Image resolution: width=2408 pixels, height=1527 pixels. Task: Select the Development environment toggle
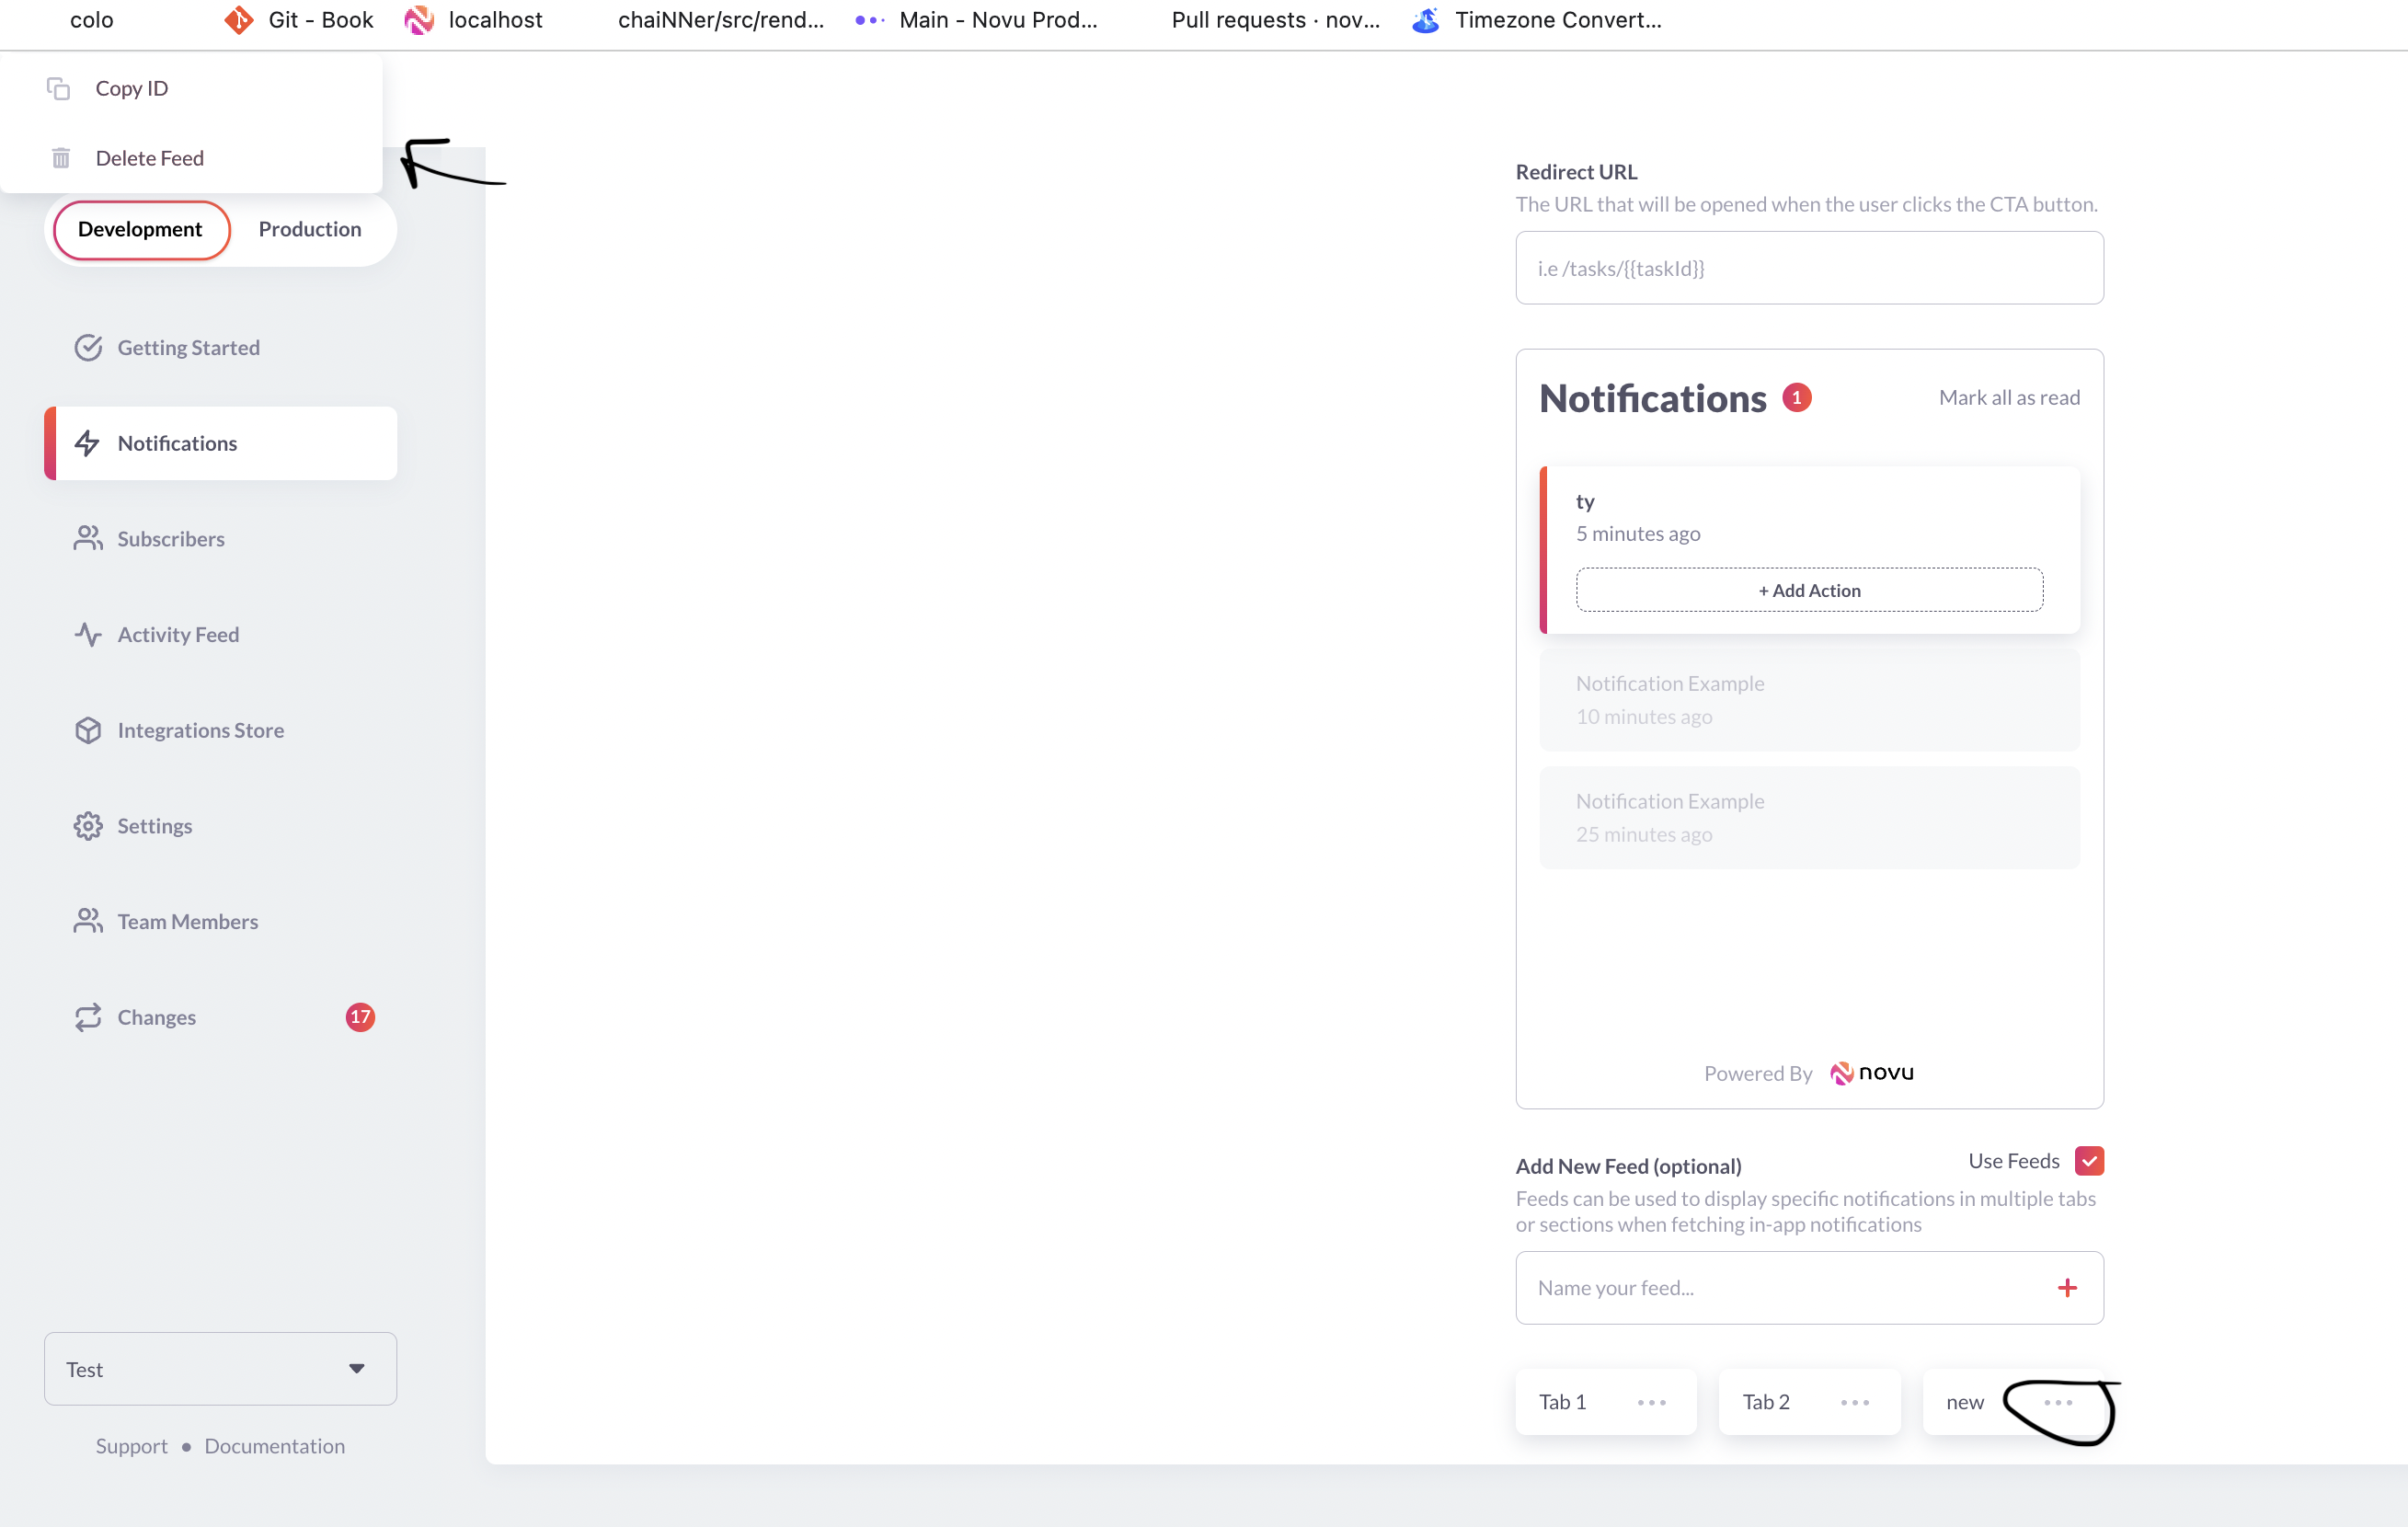(x=140, y=229)
